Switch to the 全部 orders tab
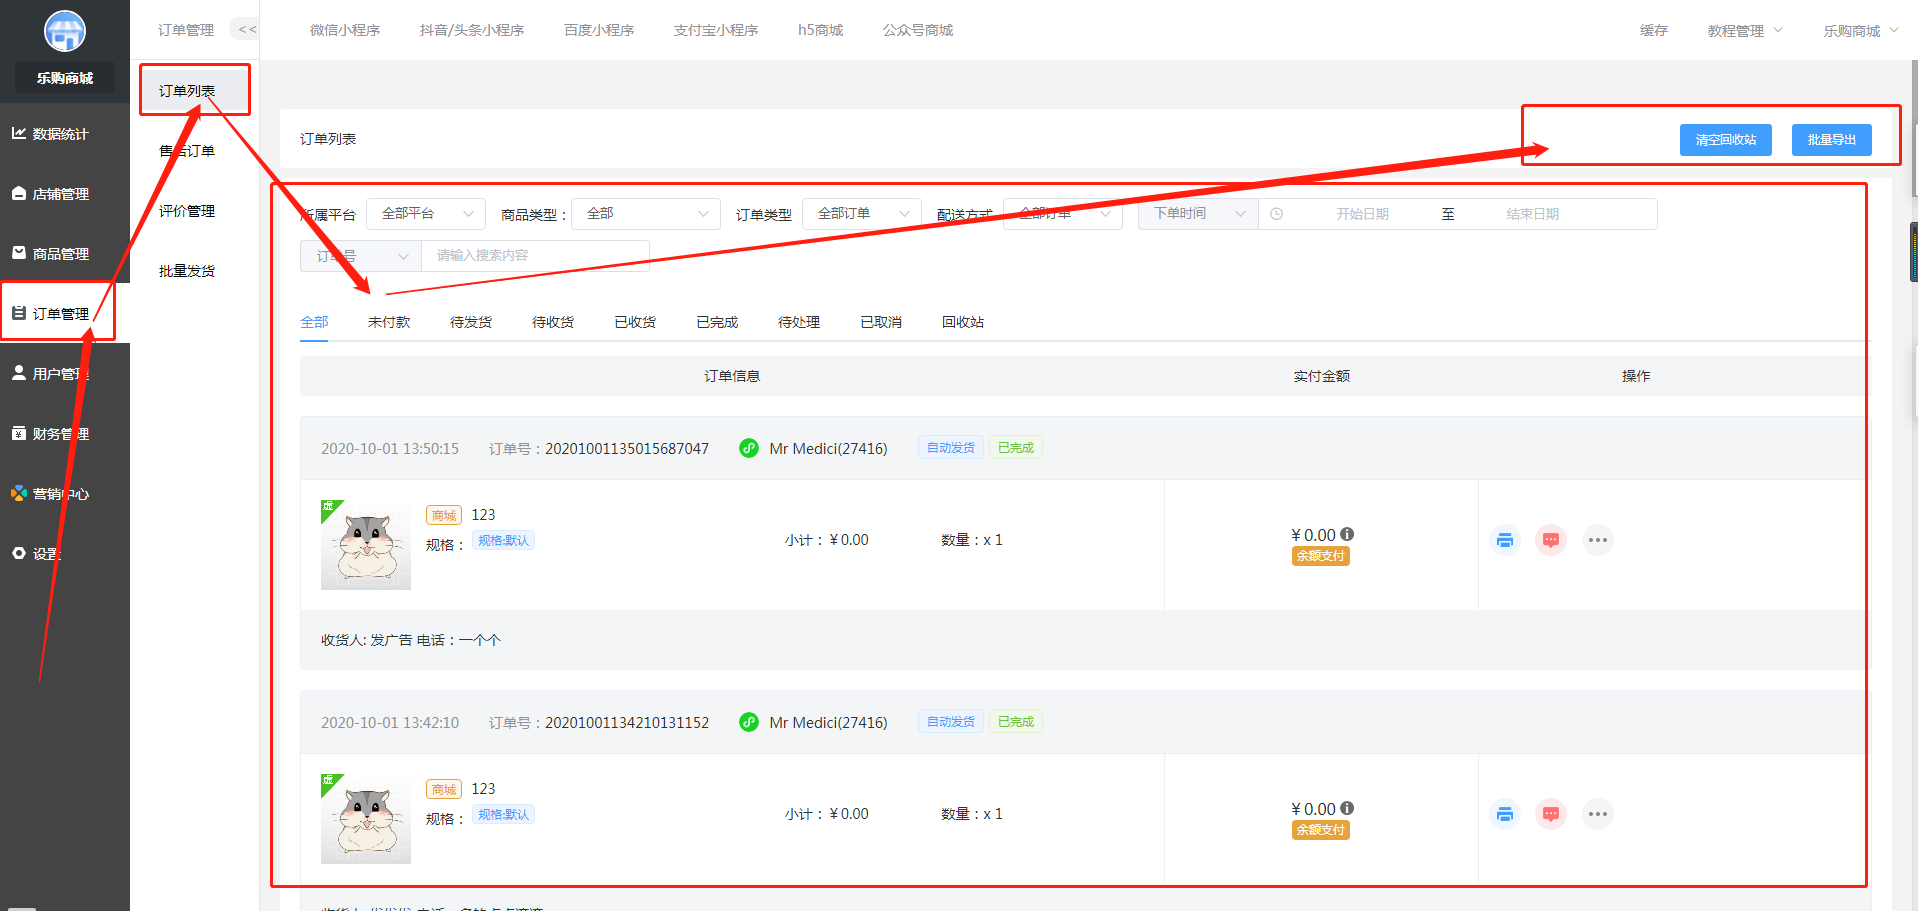 click(x=314, y=322)
